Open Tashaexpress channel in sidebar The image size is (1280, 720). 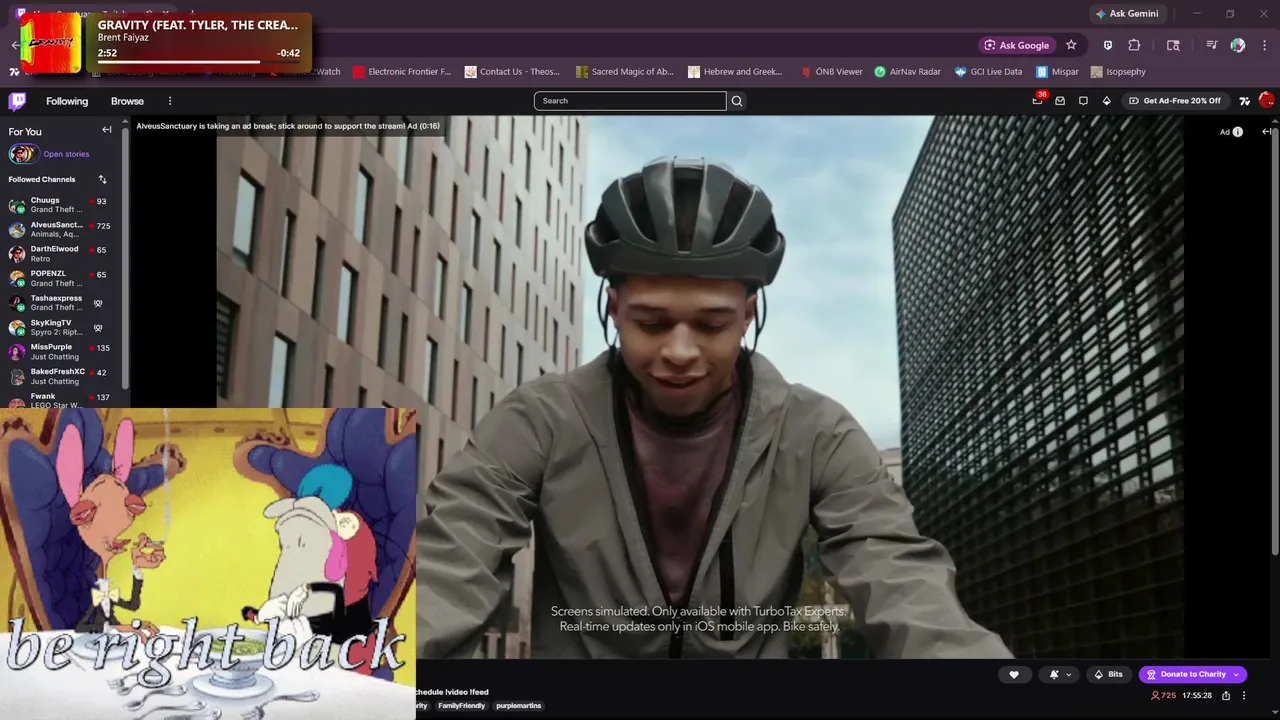tap(62, 303)
